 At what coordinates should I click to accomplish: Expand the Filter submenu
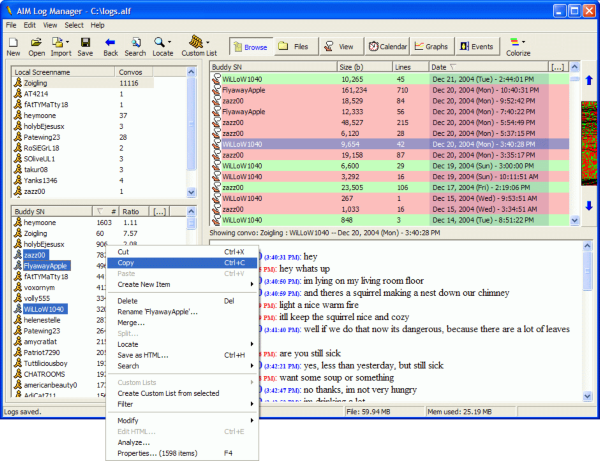tap(252, 404)
